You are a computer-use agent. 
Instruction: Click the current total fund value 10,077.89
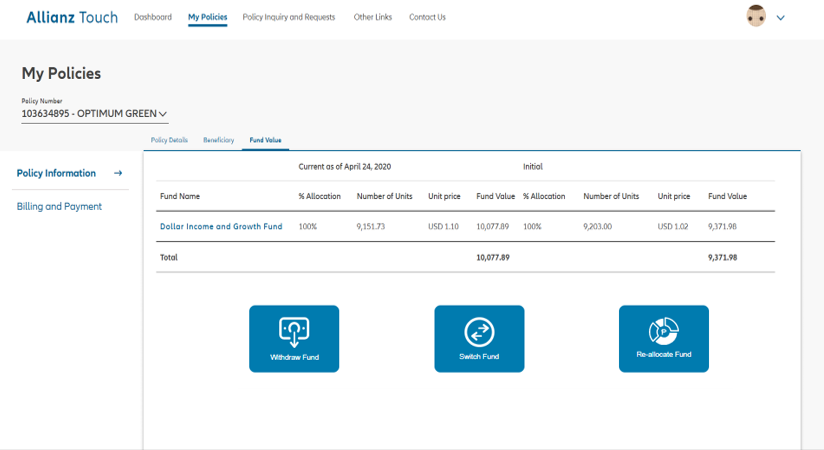point(493,257)
